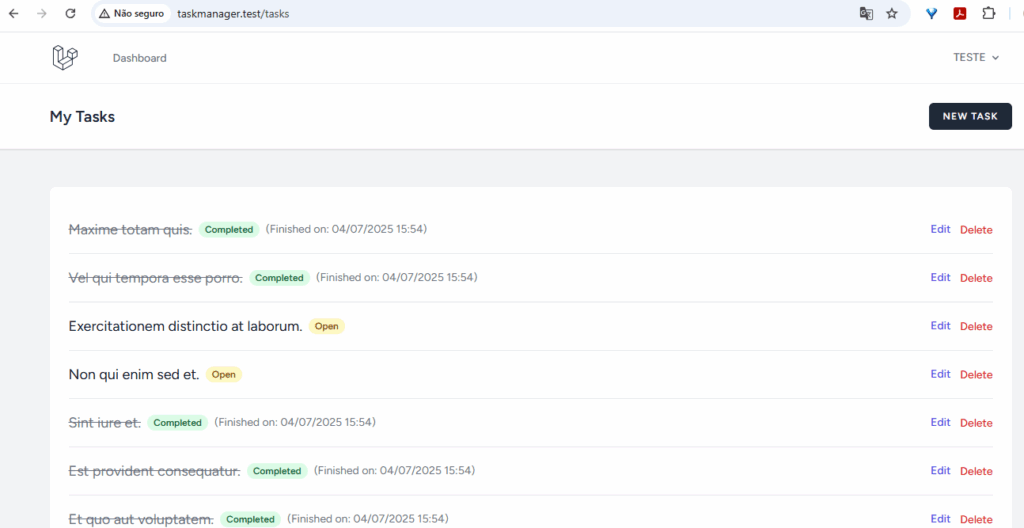Screen dimensions: 1024x528
Task: Click Open badge on Non qui enim
Action: [224, 374]
